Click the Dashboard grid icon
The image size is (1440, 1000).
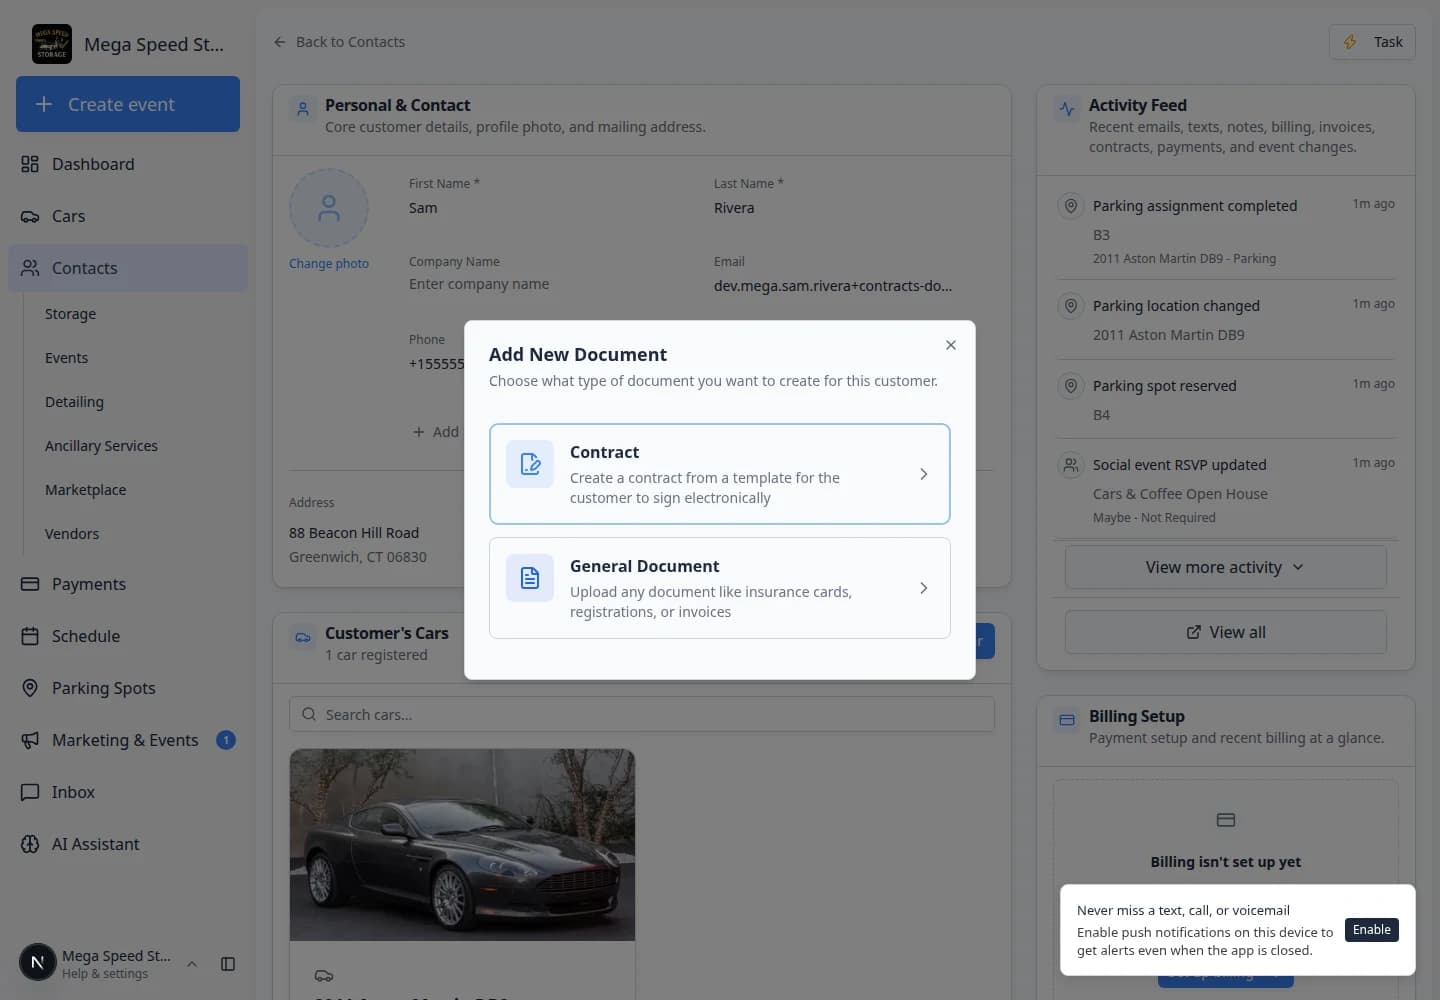coord(30,164)
